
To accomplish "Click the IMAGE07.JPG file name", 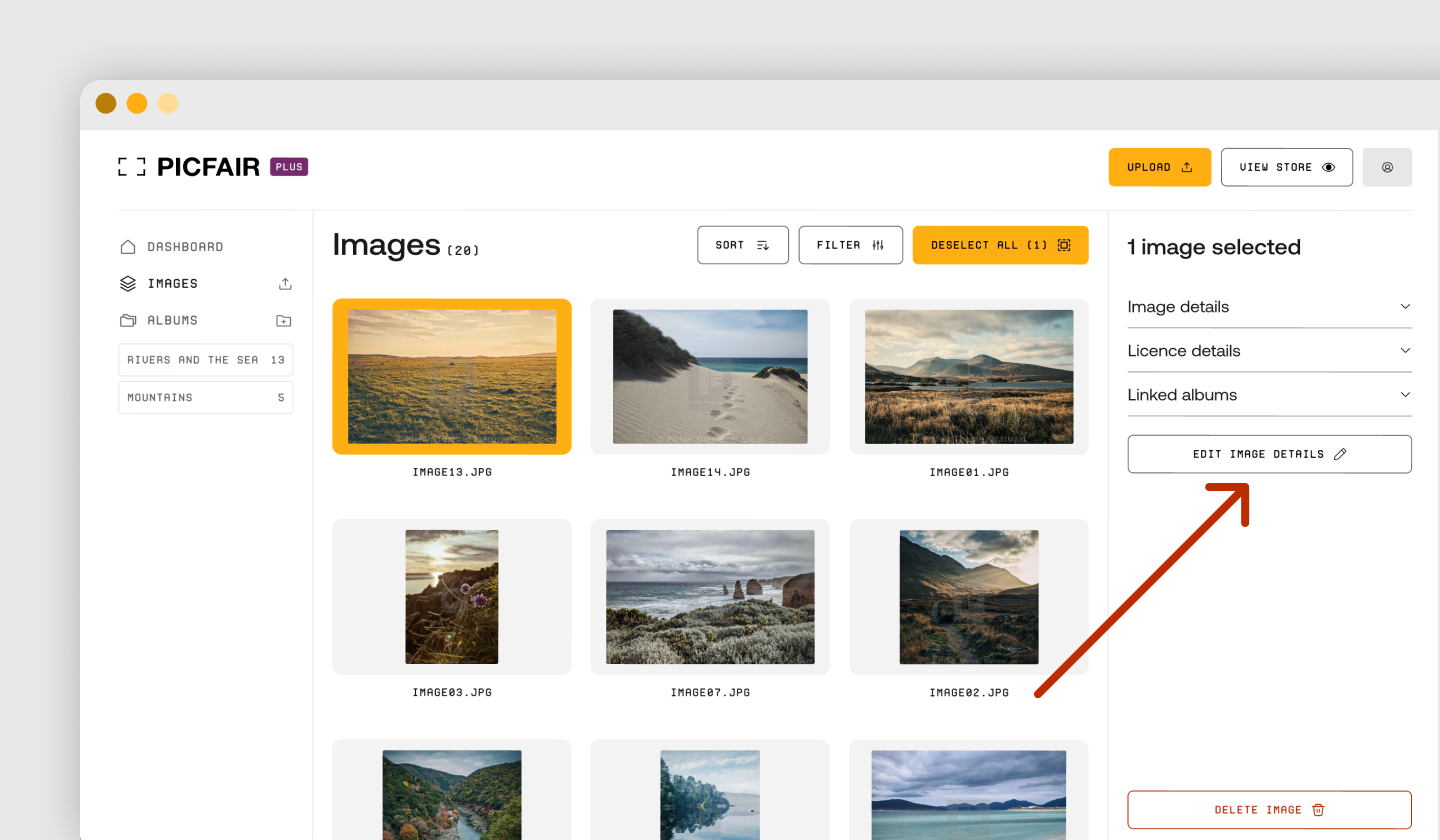I will pos(710,692).
